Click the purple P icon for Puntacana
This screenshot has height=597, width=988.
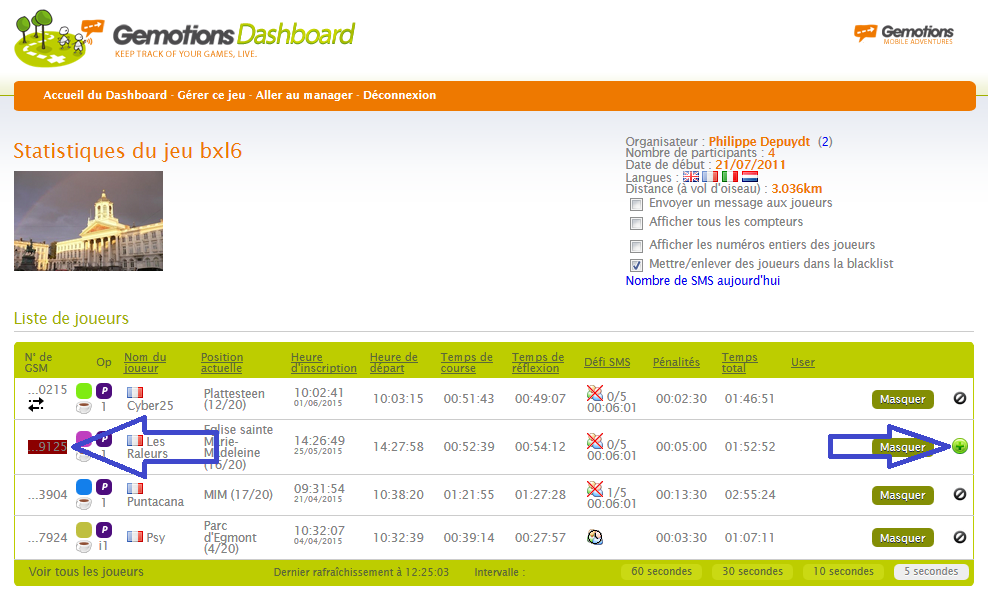click(104, 486)
